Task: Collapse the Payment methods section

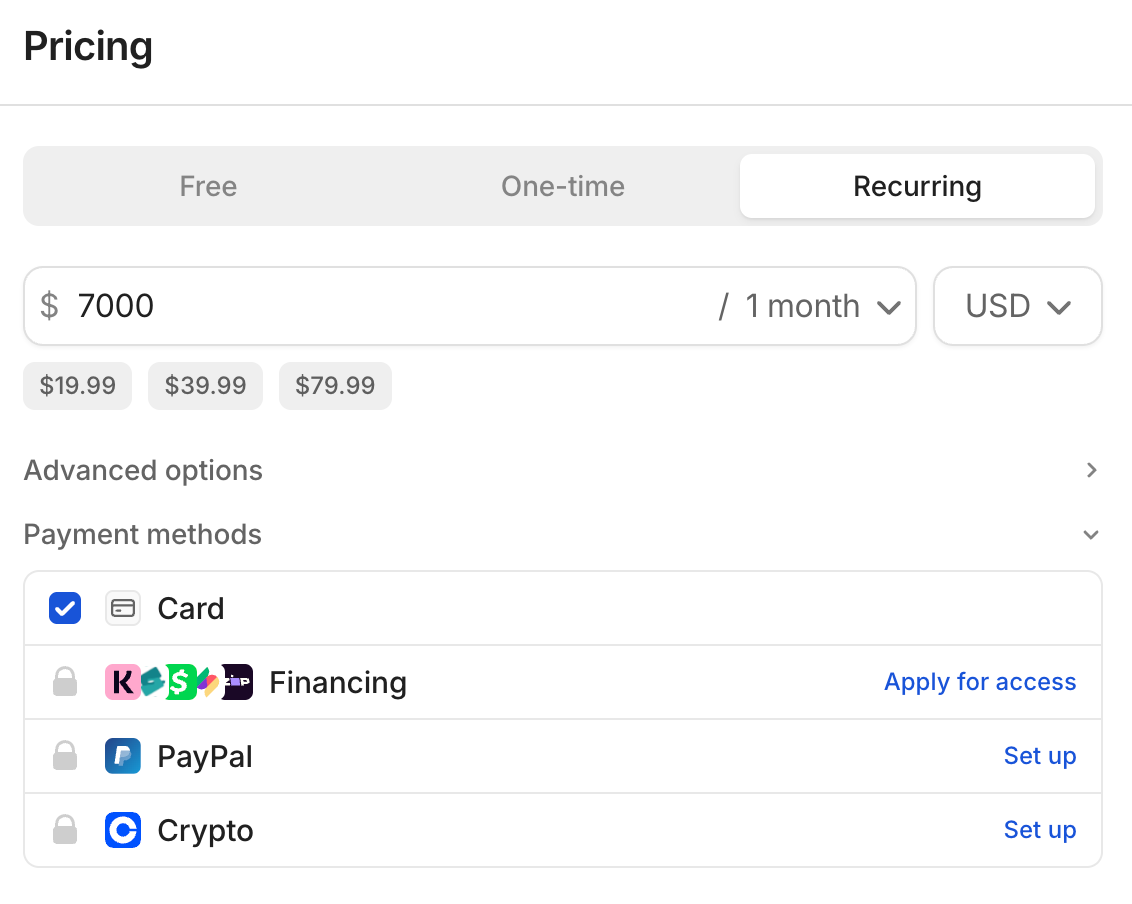Action: point(1091,535)
